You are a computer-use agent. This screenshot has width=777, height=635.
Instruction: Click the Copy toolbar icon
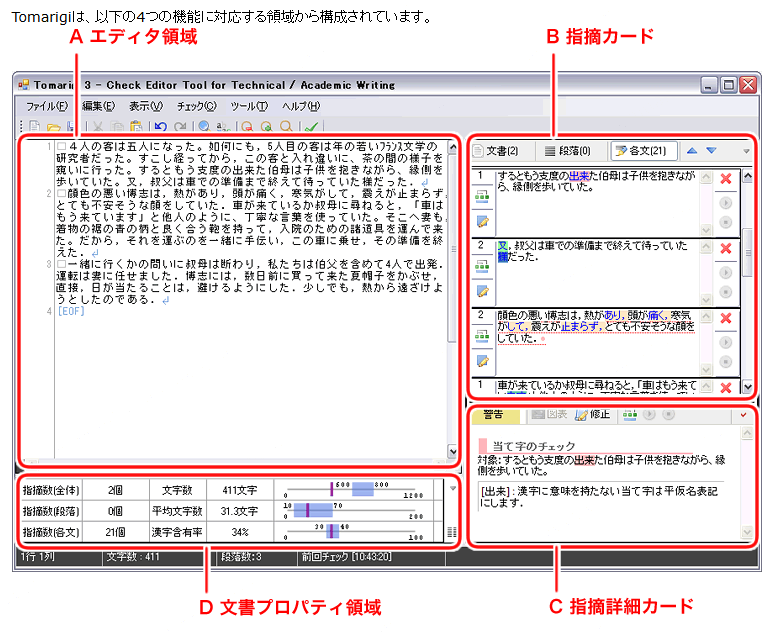coord(117,126)
